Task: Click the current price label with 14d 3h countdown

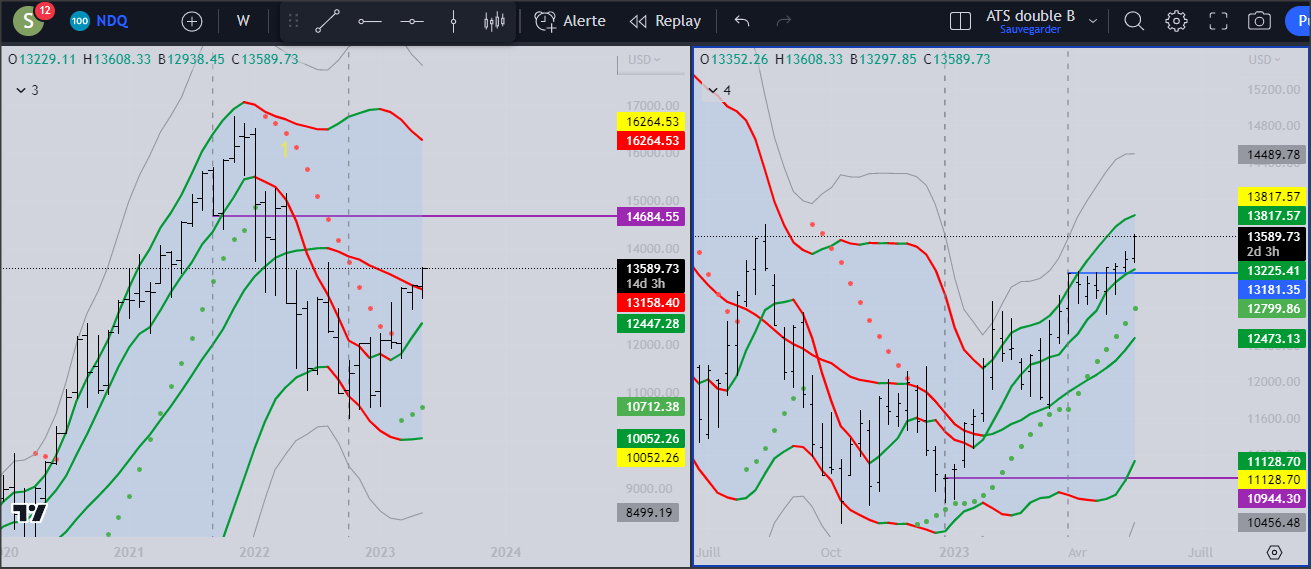Action: point(651,276)
